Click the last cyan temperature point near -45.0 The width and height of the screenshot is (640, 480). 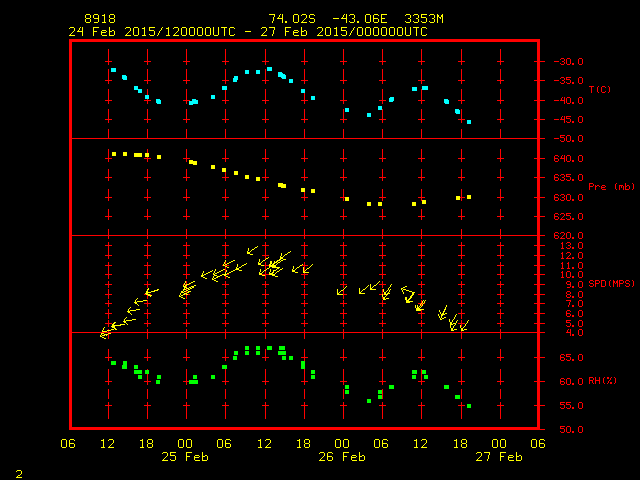pyautogui.click(x=469, y=122)
